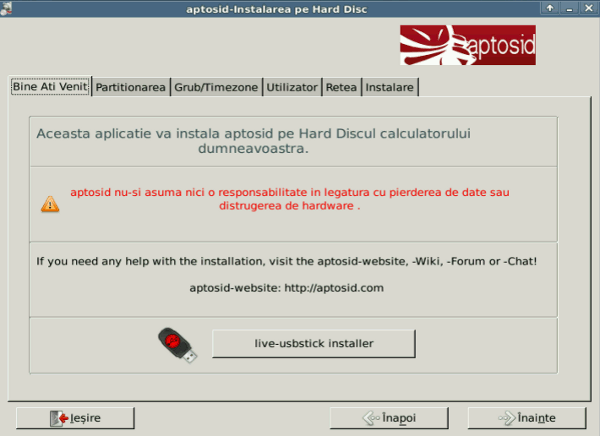Image resolution: width=600 pixels, height=436 pixels.
Task: Click the USB stick icon
Action: click(x=177, y=345)
